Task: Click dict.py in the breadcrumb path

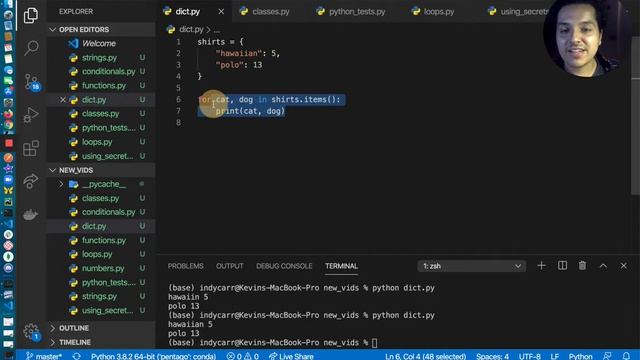Action: [191, 29]
